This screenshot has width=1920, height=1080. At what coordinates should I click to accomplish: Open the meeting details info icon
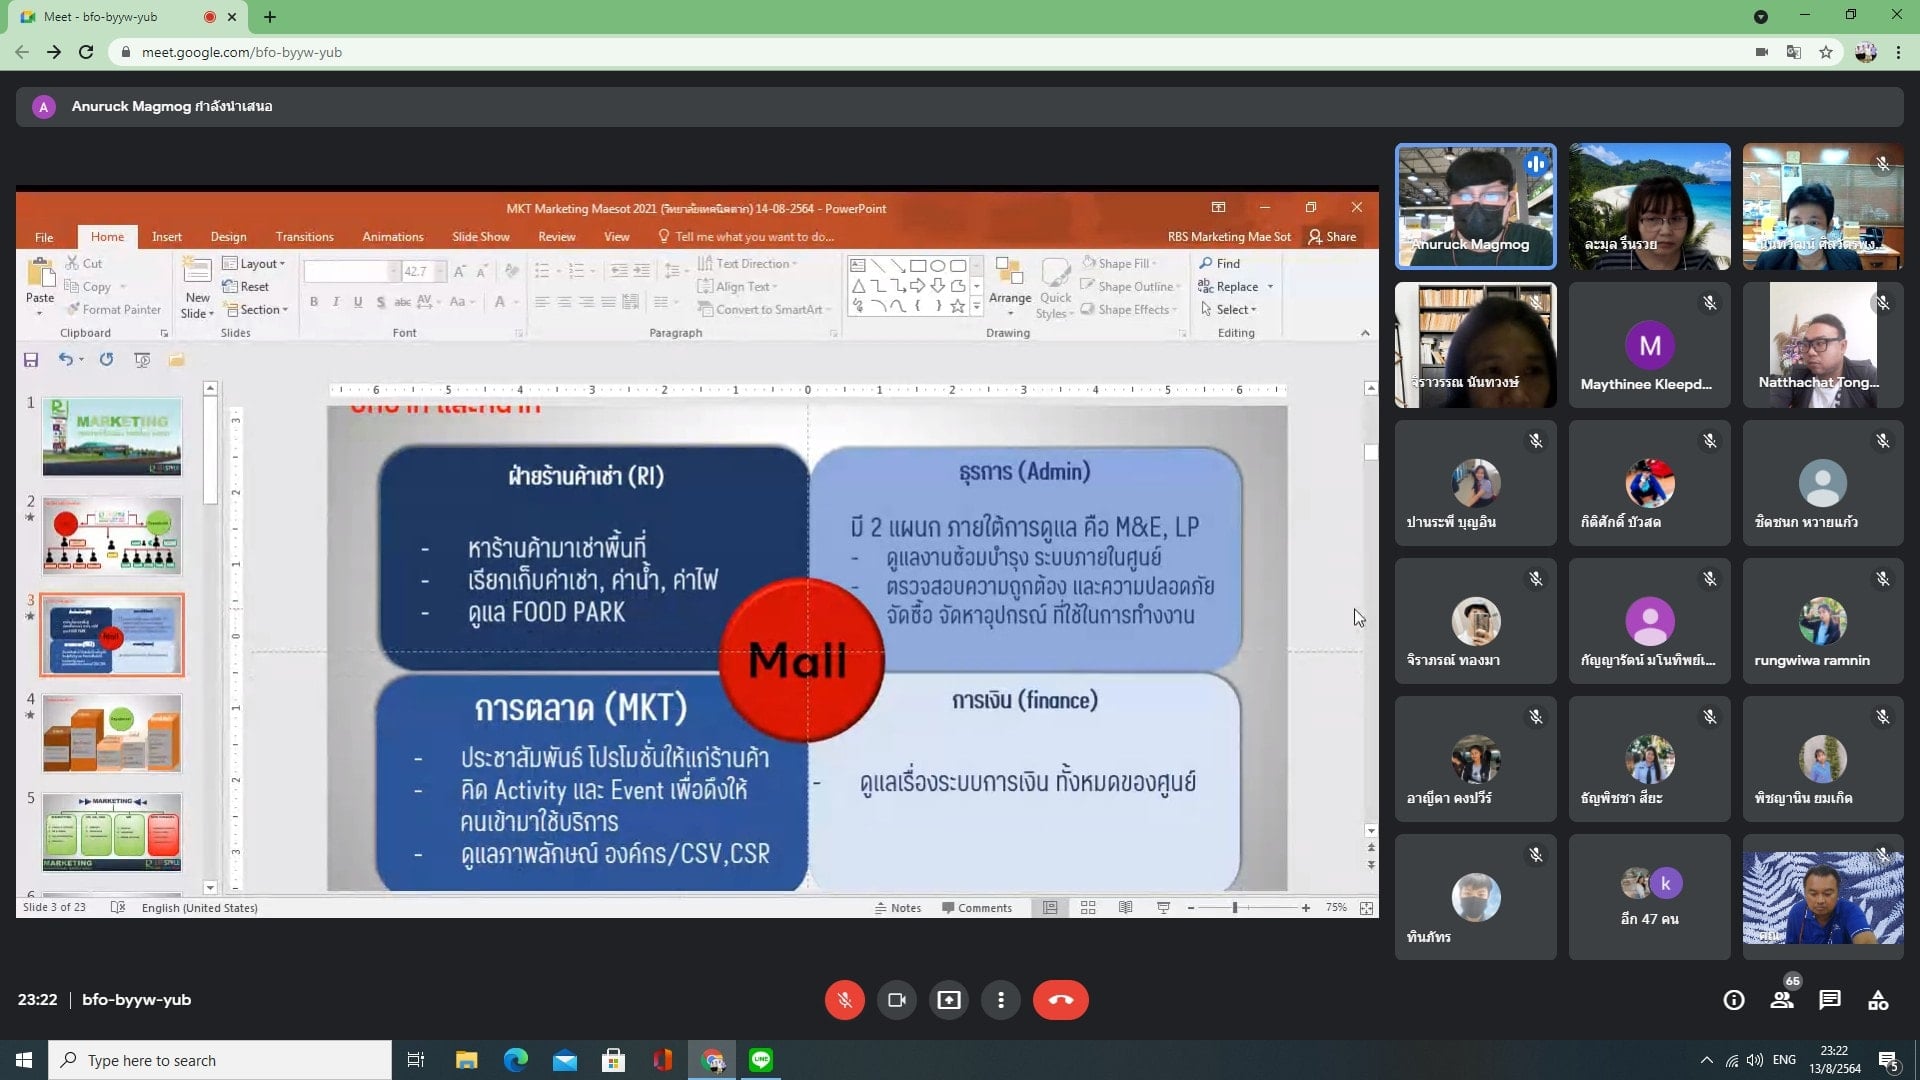pos(1733,1000)
